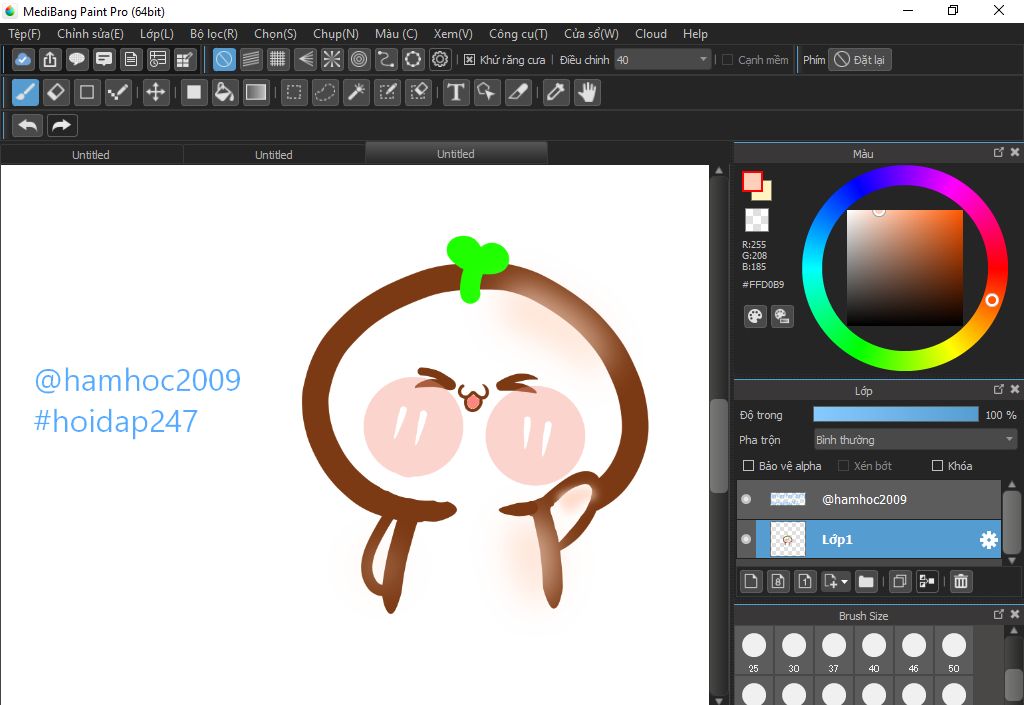Viewport: 1024px width, 705px height.
Task: Click the Đặt lại button
Action: 860,60
